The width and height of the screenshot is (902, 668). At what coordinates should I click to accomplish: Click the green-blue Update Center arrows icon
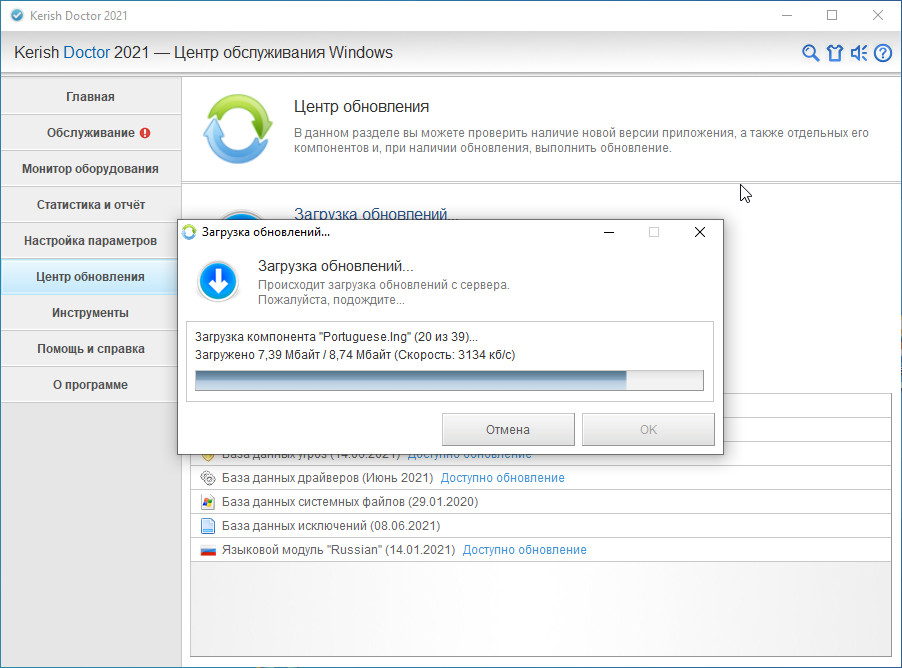(238, 128)
